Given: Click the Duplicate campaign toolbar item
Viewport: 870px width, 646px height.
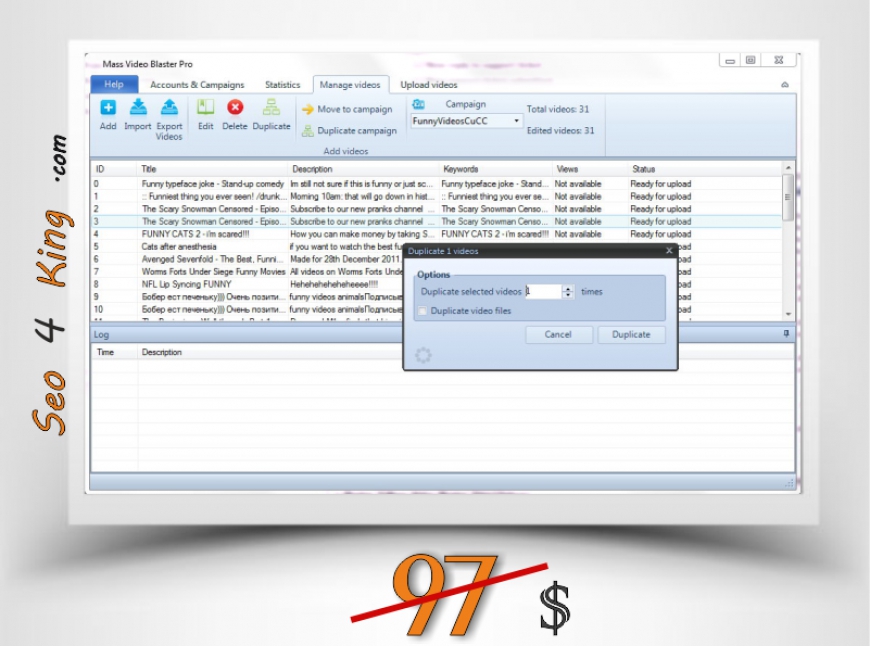Looking at the screenshot, I should pos(350,131).
